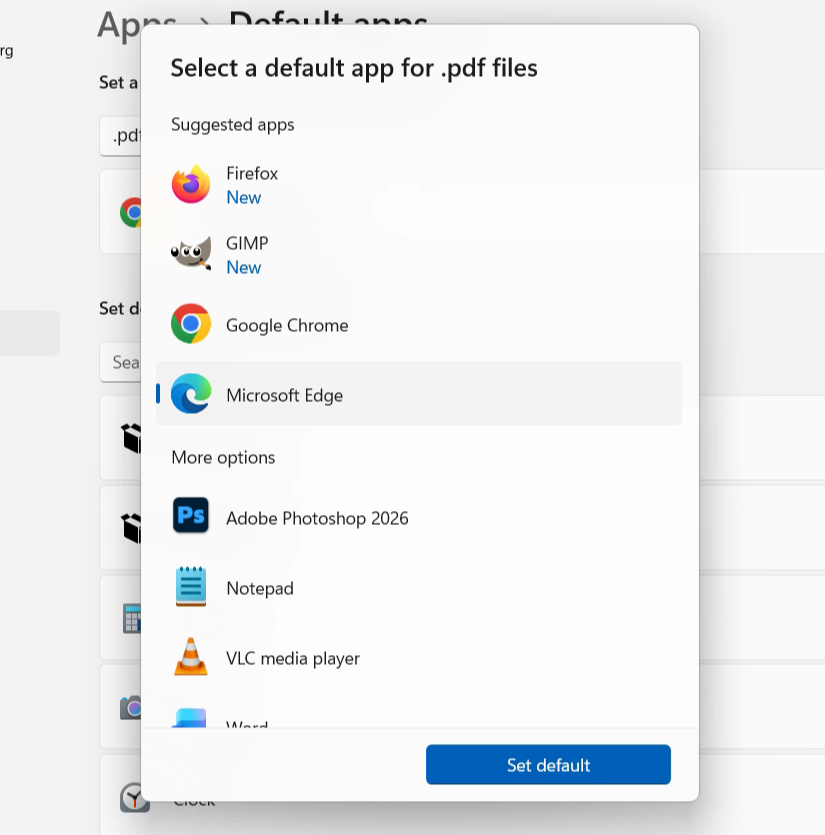Click the Camera app icon in Settings list
825x835 pixels.
tap(130, 707)
